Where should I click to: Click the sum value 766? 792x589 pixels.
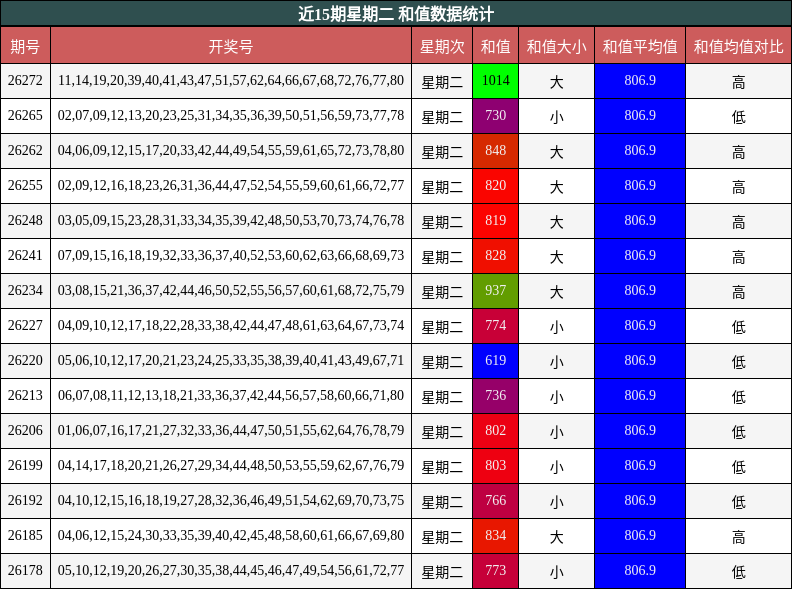pyautogui.click(x=496, y=500)
